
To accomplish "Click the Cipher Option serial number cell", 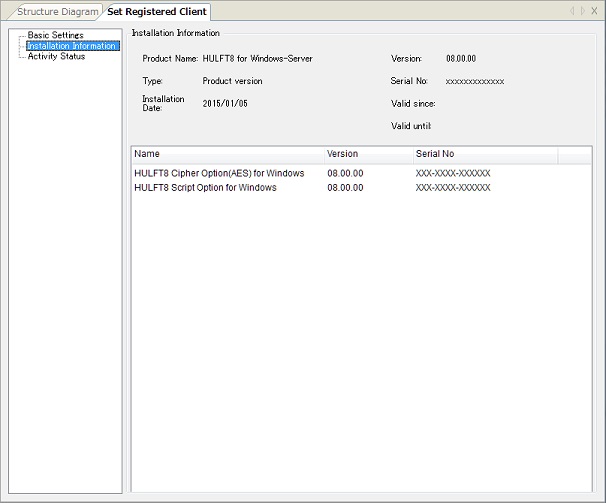I will tap(453, 173).
